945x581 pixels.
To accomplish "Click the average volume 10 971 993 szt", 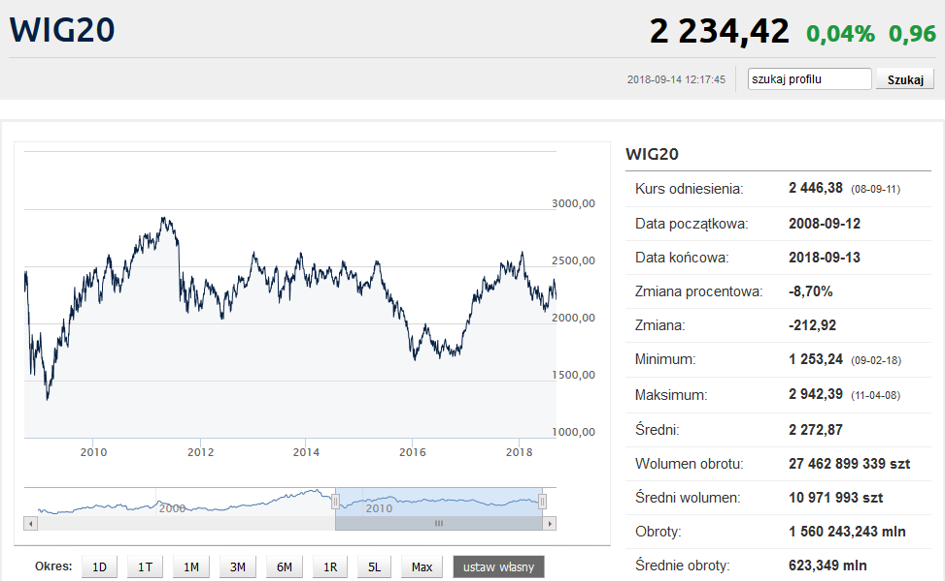I will [836, 498].
